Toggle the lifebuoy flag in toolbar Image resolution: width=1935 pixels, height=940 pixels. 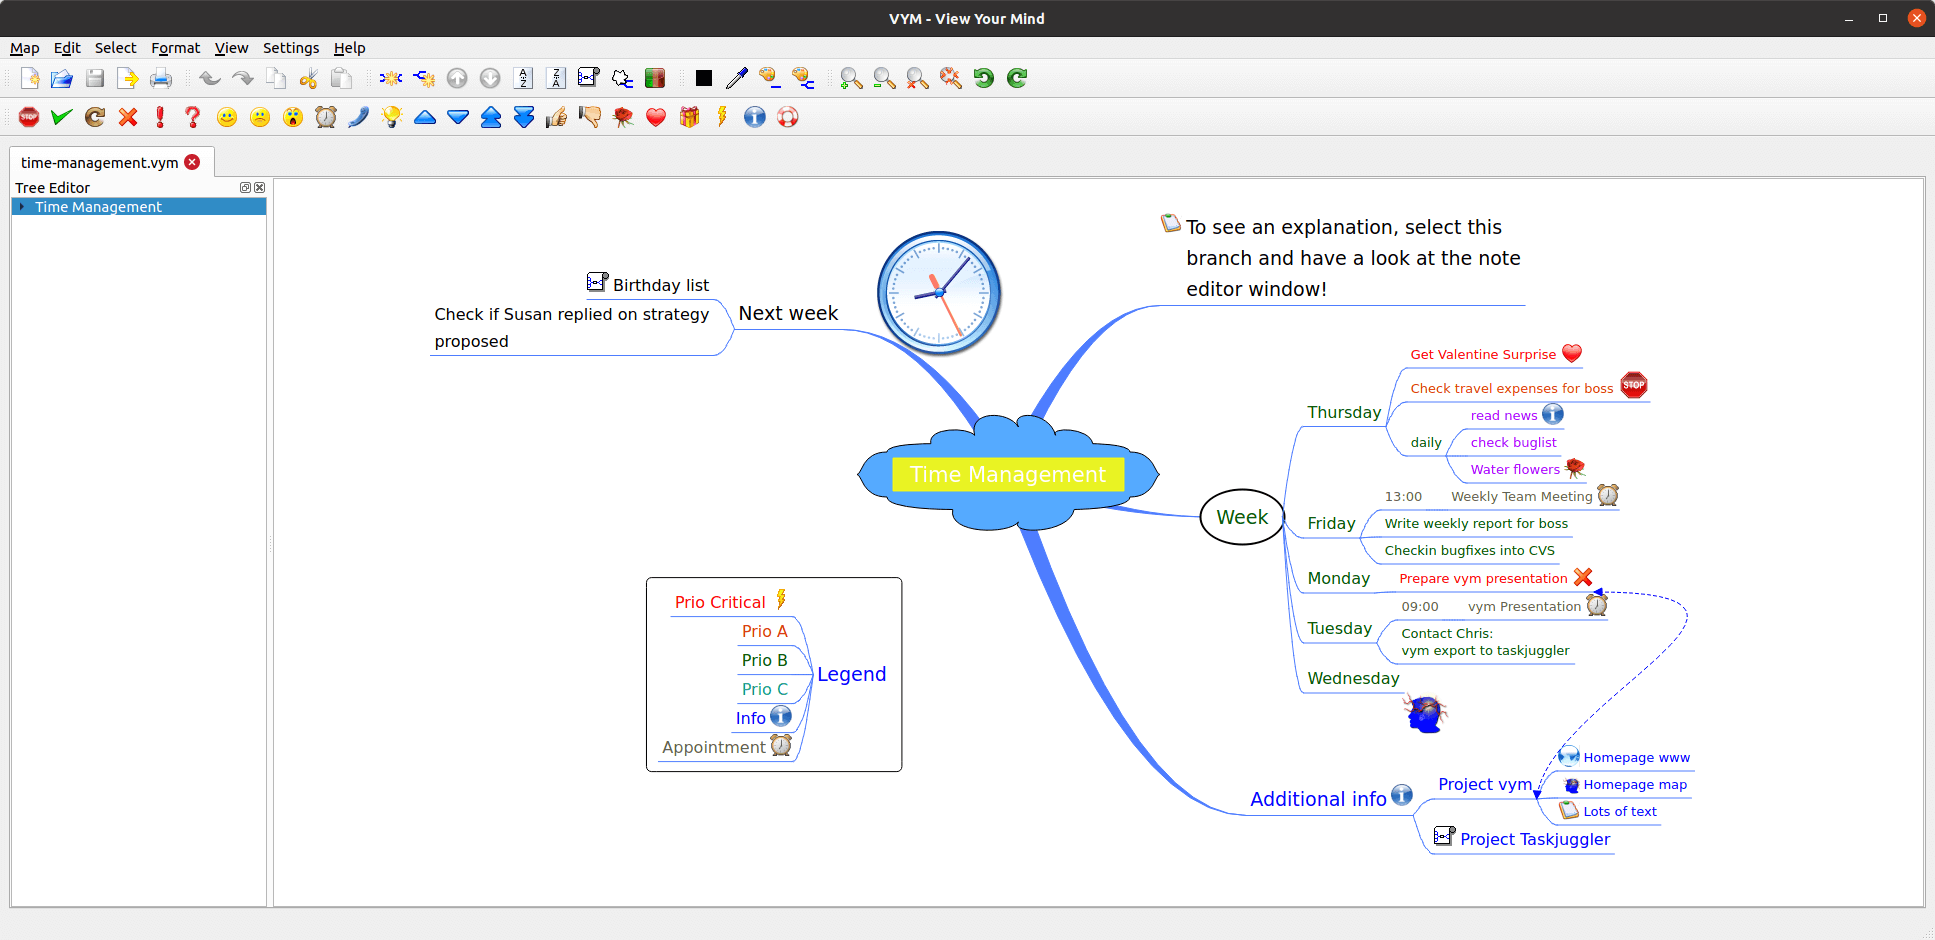pos(788,117)
